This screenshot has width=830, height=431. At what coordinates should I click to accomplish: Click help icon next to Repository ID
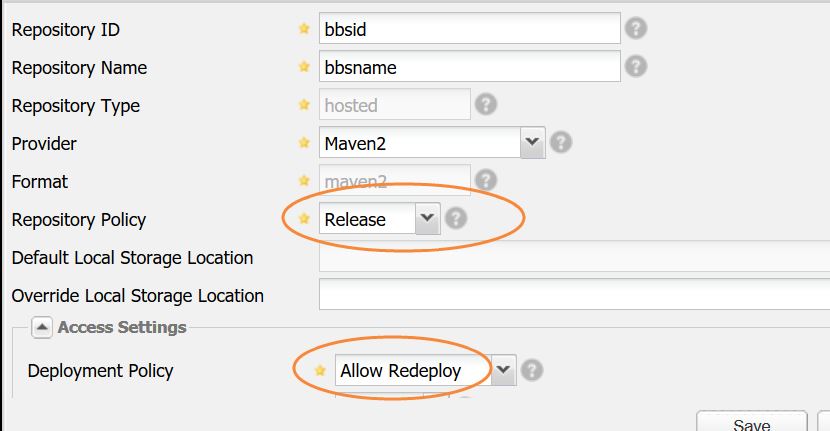(x=635, y=28)
